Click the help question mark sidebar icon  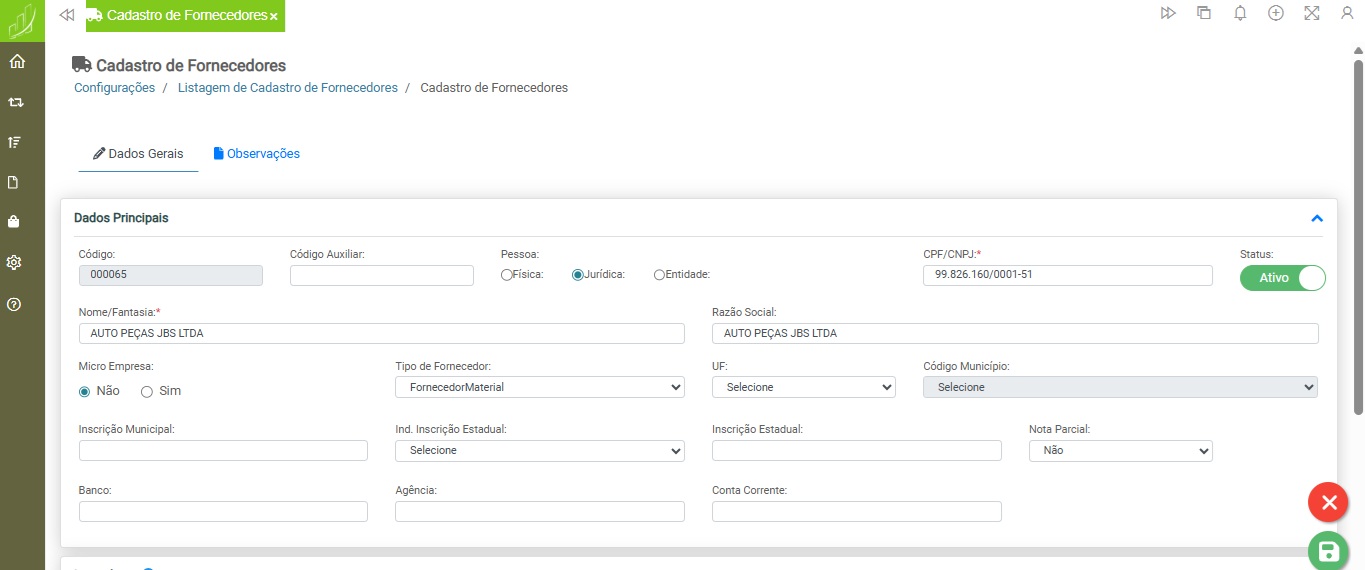pos(15,304)
